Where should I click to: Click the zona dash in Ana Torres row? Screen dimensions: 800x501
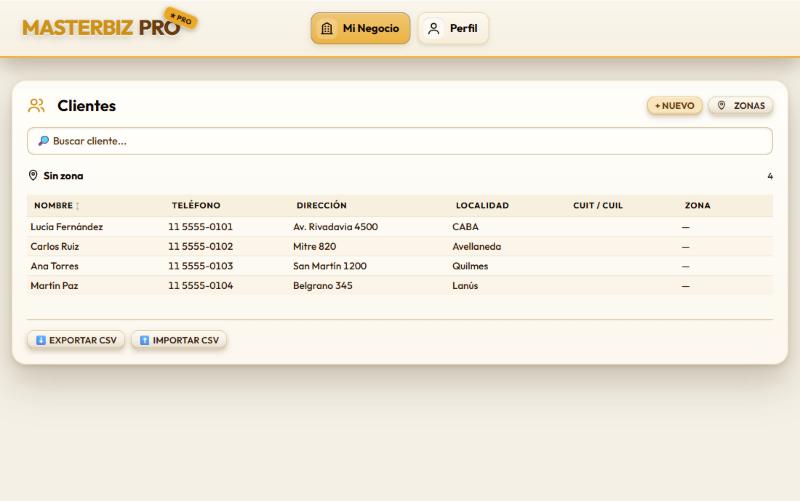[685, 266]
